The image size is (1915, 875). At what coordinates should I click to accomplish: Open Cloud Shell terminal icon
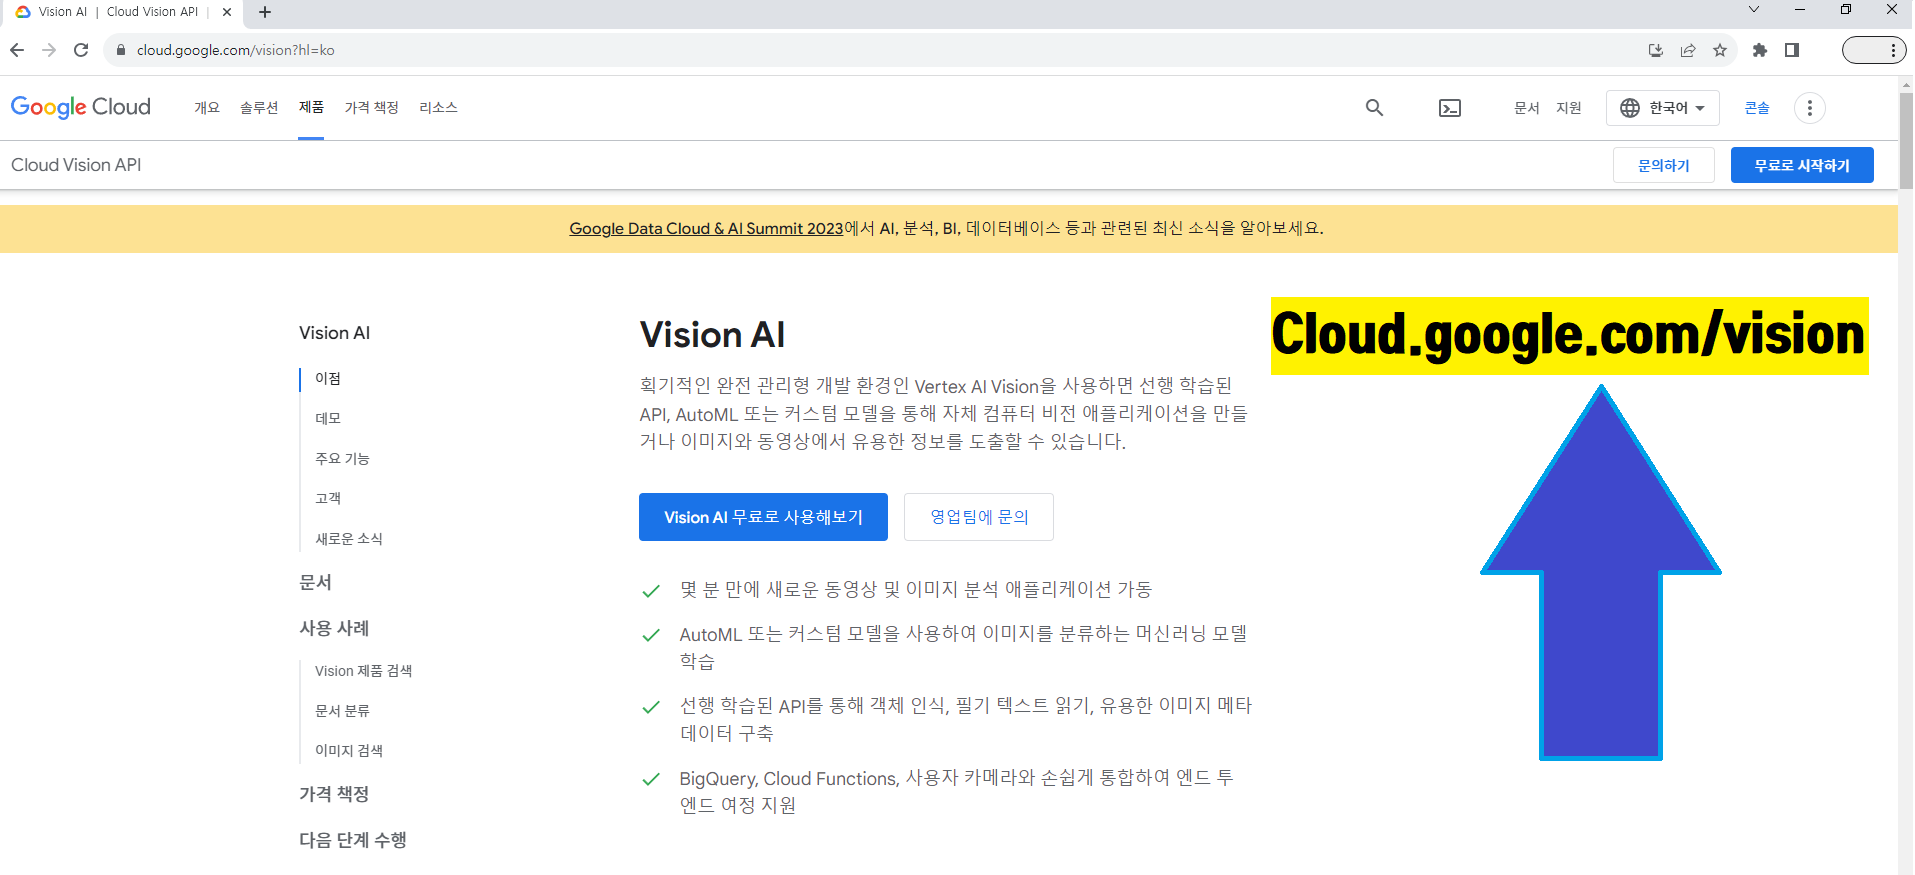1449,108
